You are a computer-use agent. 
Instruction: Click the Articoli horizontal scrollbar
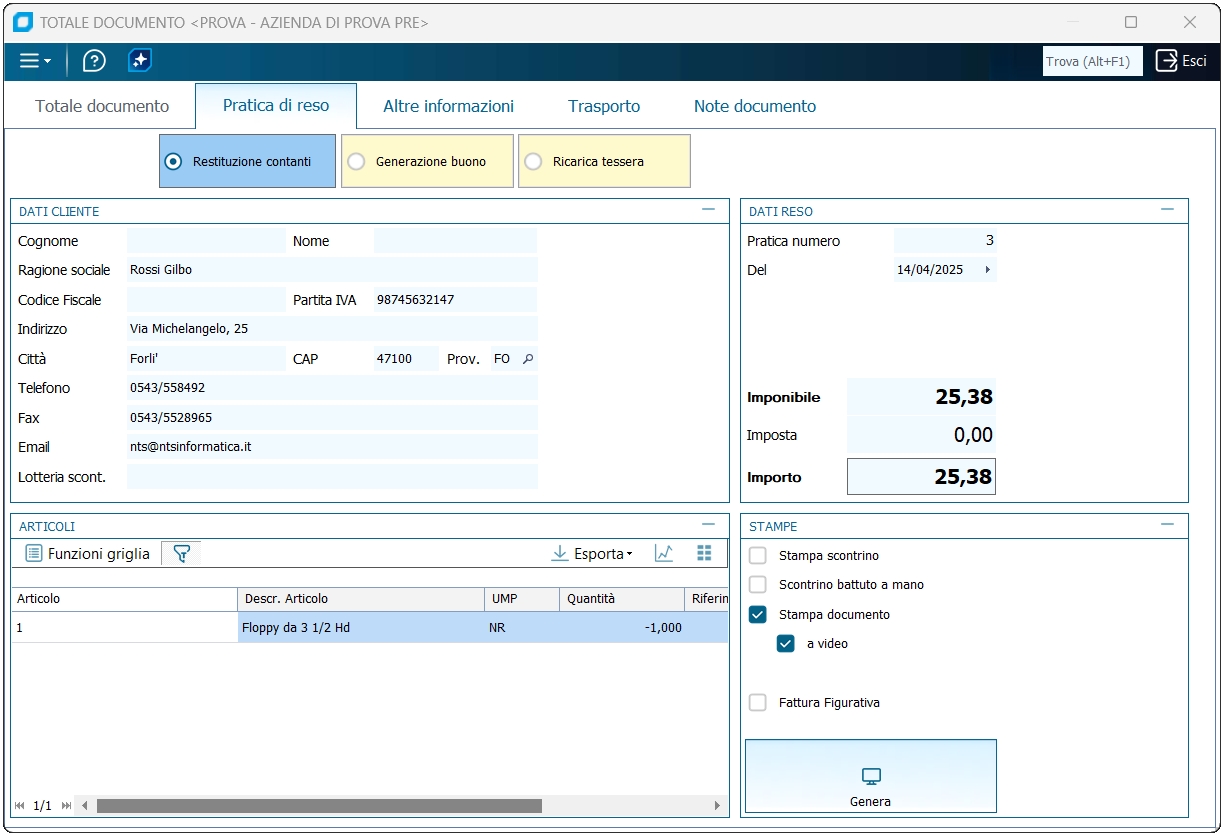319,806
